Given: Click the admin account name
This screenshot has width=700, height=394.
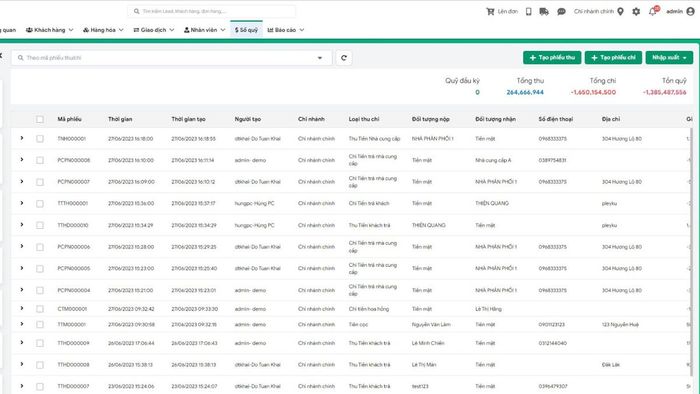Looking at the screenshot, I should point(674,12).
